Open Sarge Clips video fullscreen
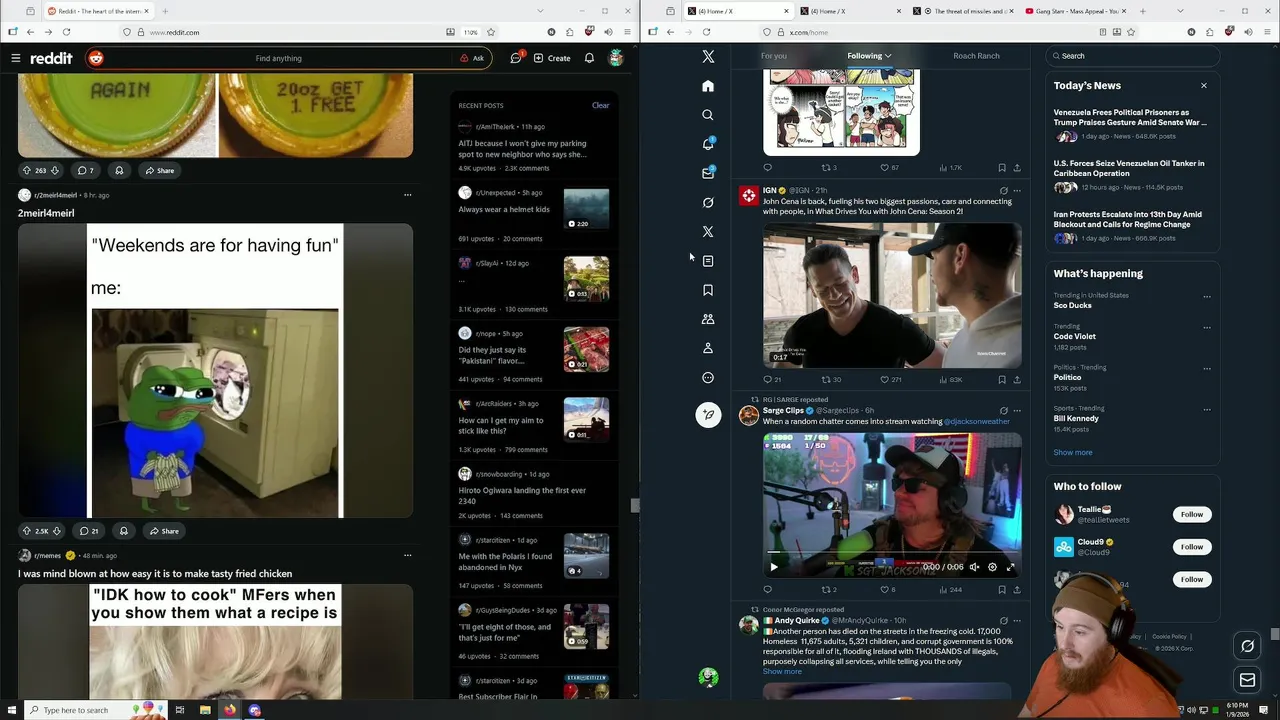This screenshot has width=1280, height=720. click(1010, 567)
